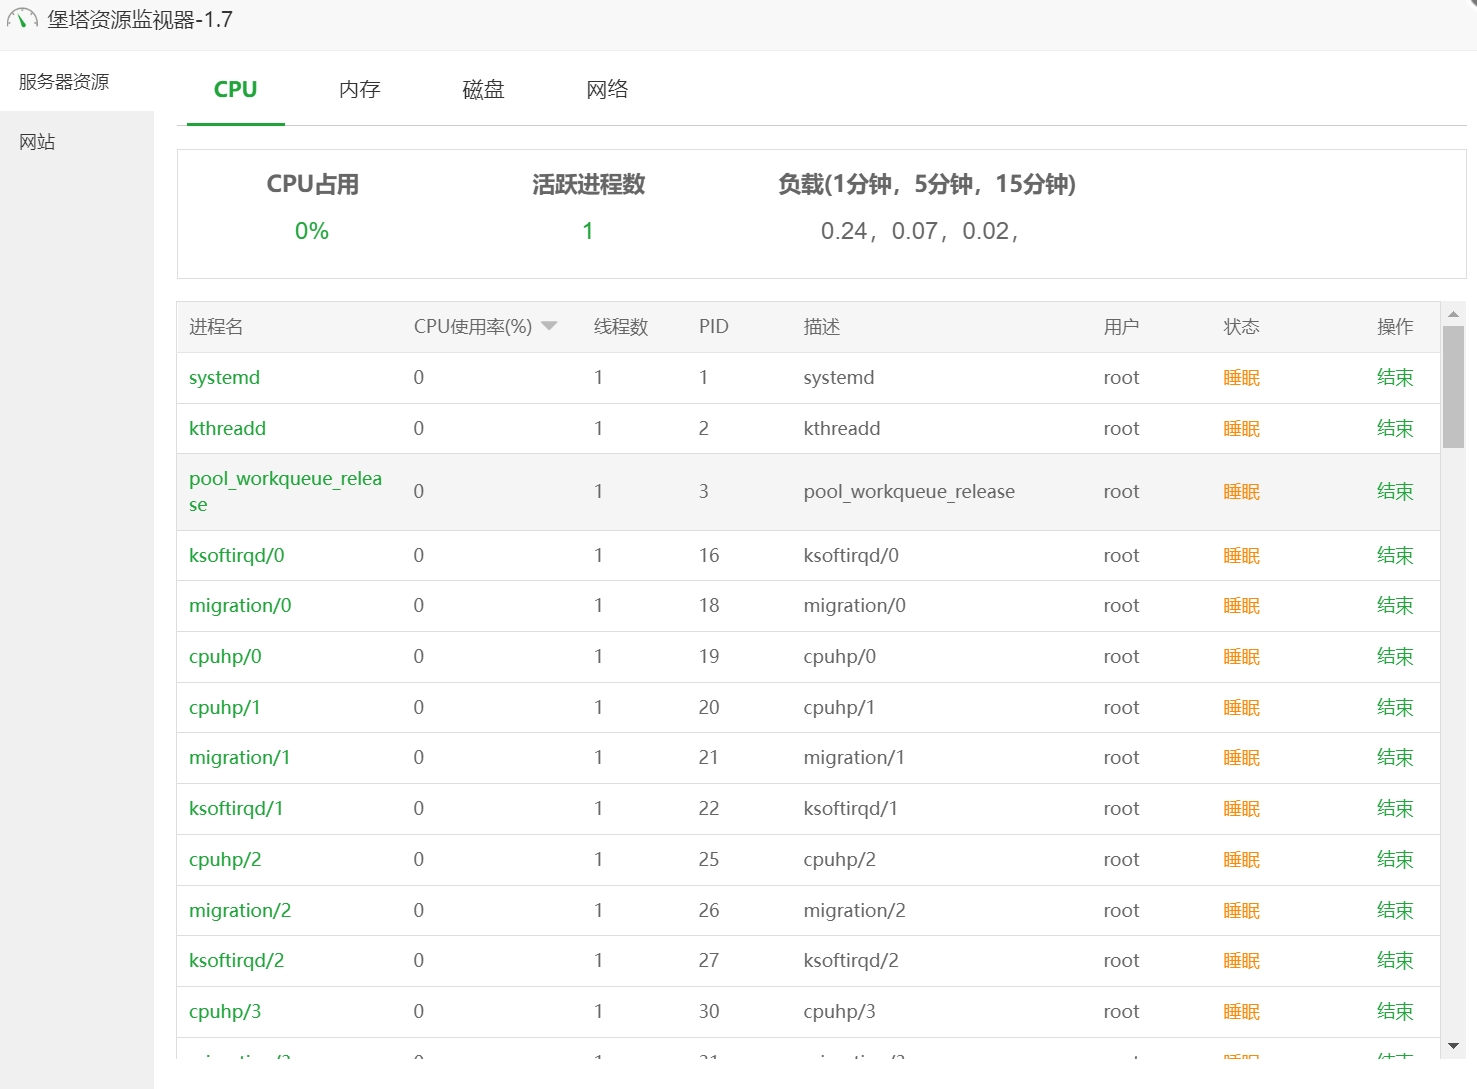Open the ksoftirqd/0 process name link

click(237, 556)
